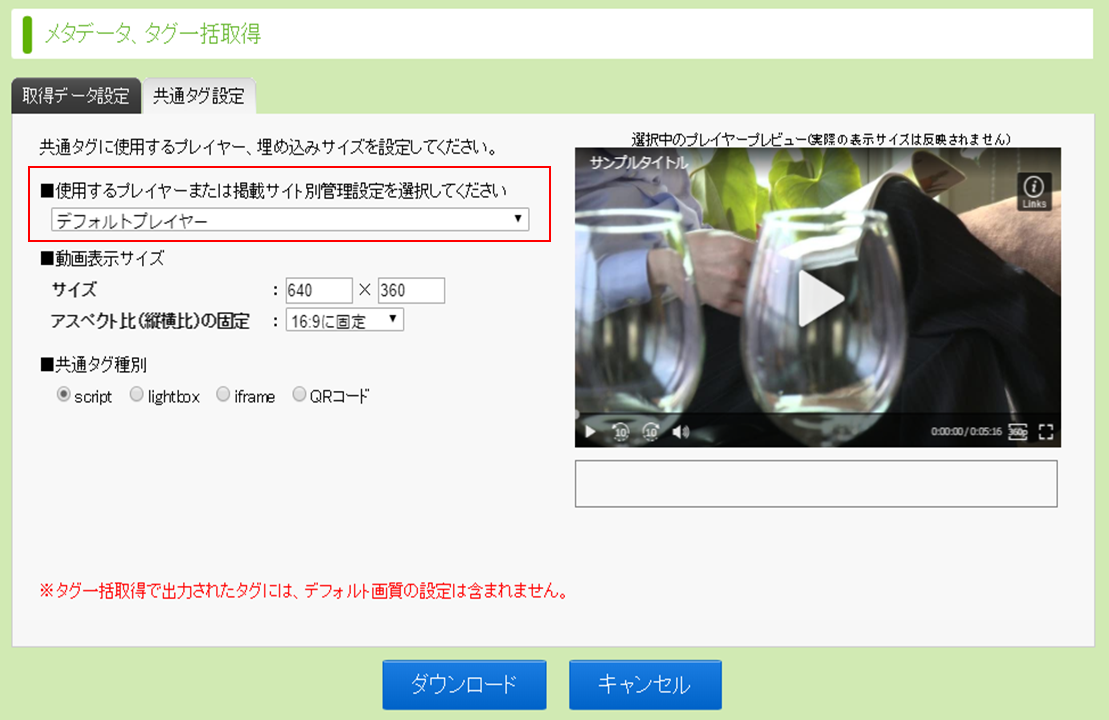Image resolution: width=1109 pixels, height=720 pixels.
Task: Click the height field showing 360
Action: point(411,291)
